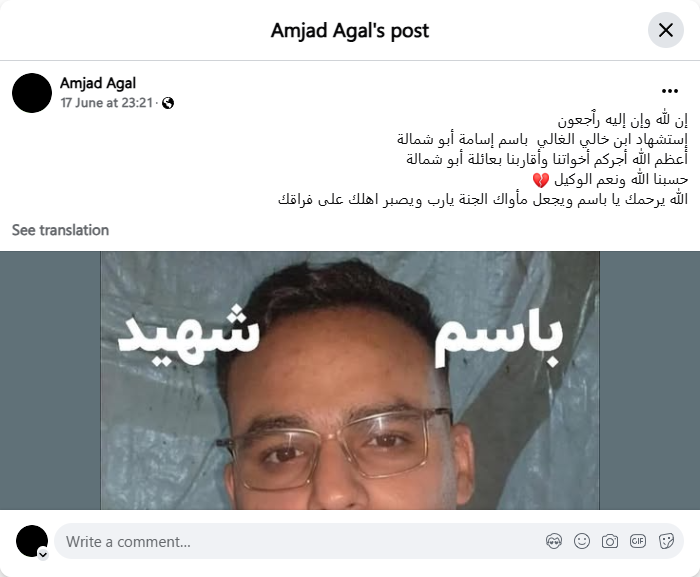Open the photo of man with glasses
The image size is (700, 577).
350,380
